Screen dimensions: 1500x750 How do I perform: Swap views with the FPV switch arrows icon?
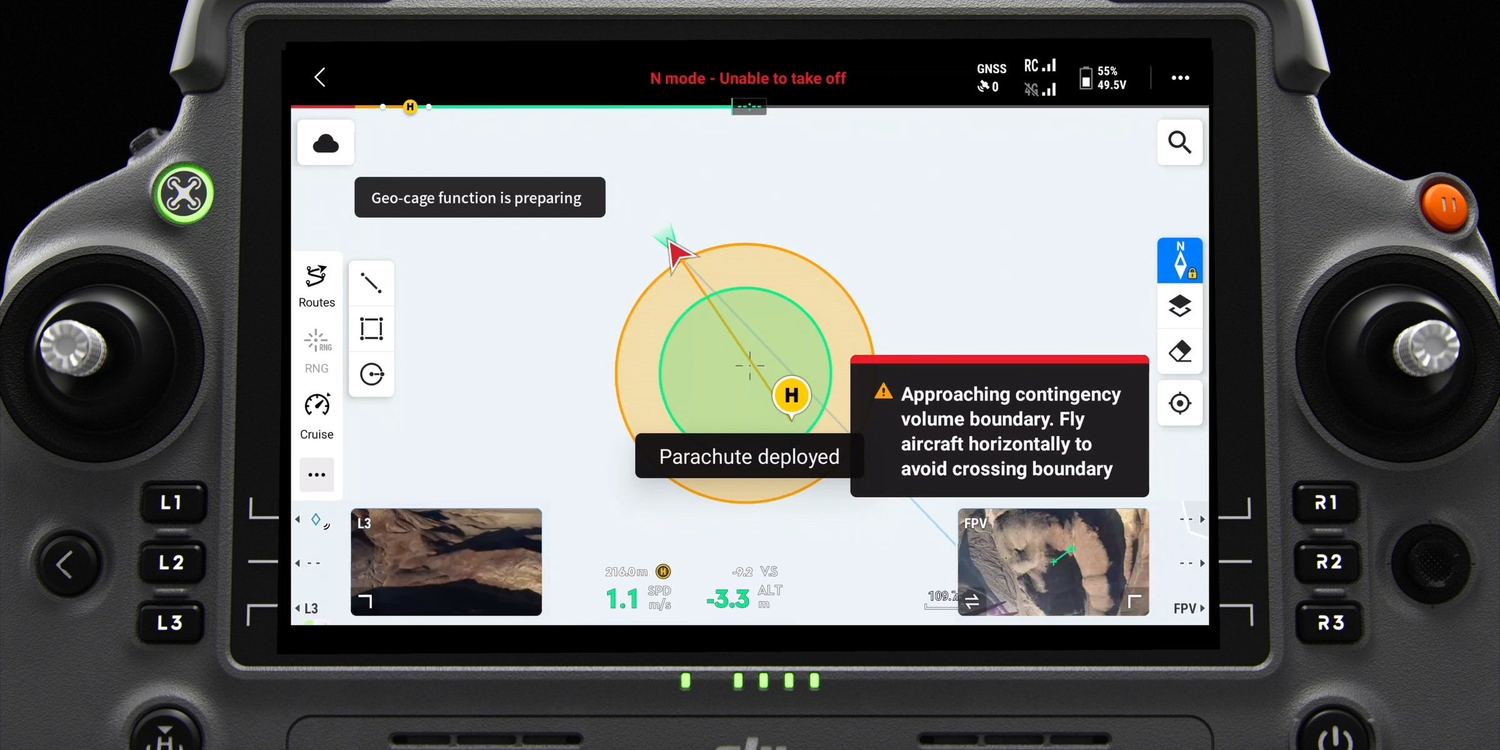(x=971, y=601)
